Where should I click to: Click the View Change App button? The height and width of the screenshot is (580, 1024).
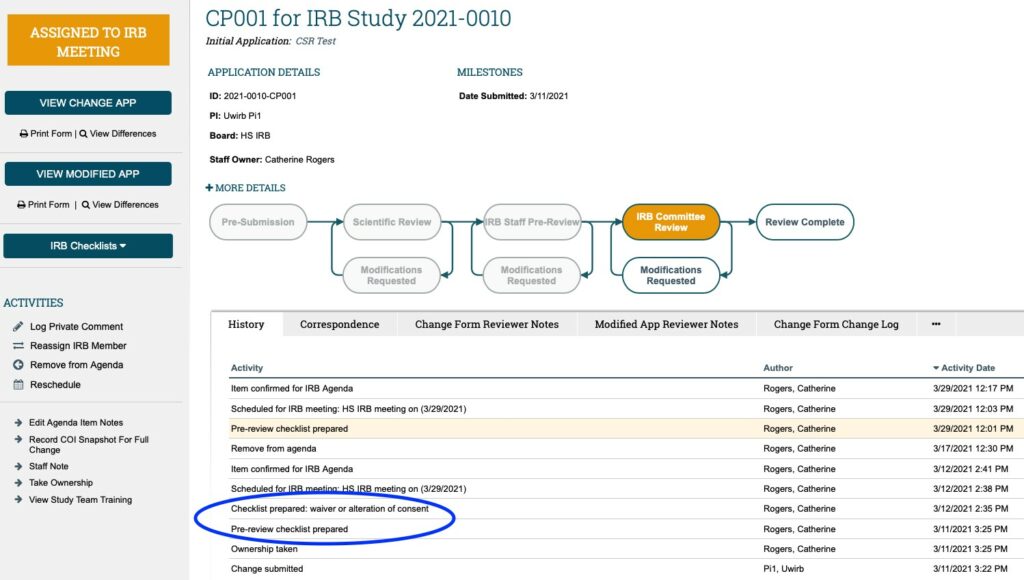88,103
